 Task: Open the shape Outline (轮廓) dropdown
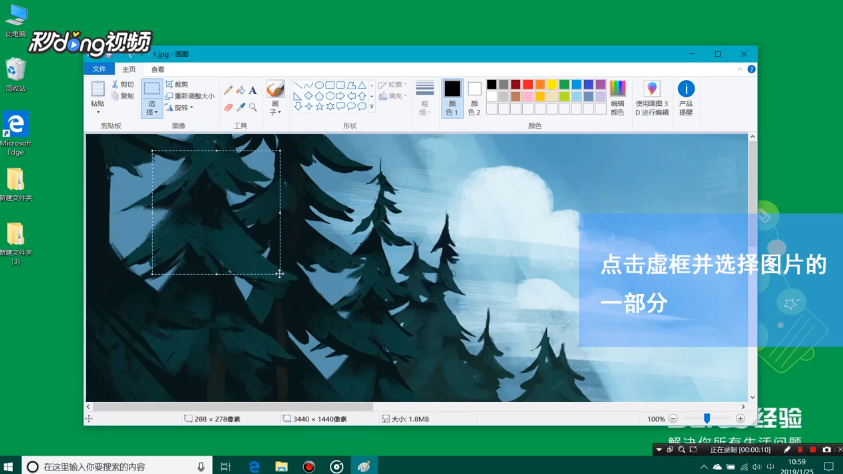click(392, 85)
